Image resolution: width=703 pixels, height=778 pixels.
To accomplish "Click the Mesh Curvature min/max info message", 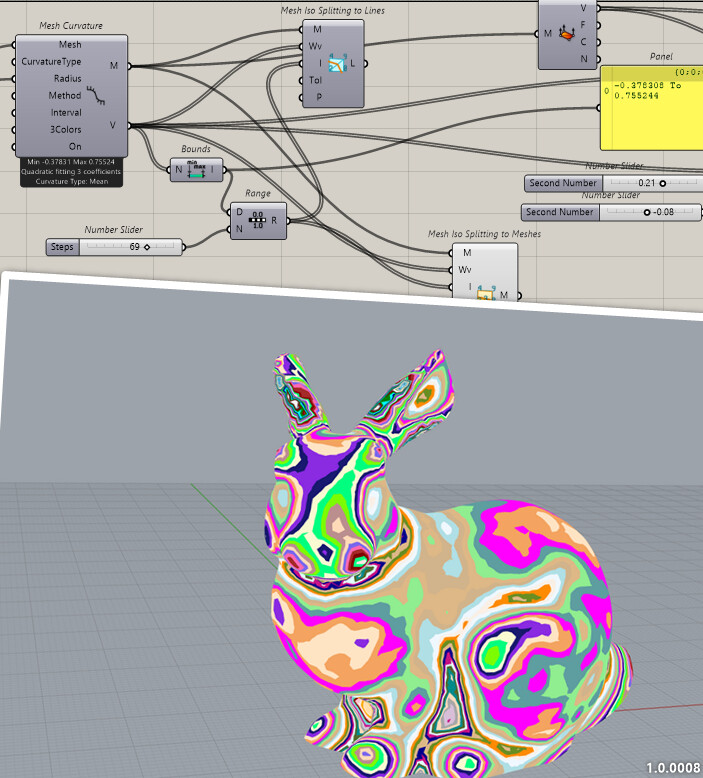I will click(71, 172).
